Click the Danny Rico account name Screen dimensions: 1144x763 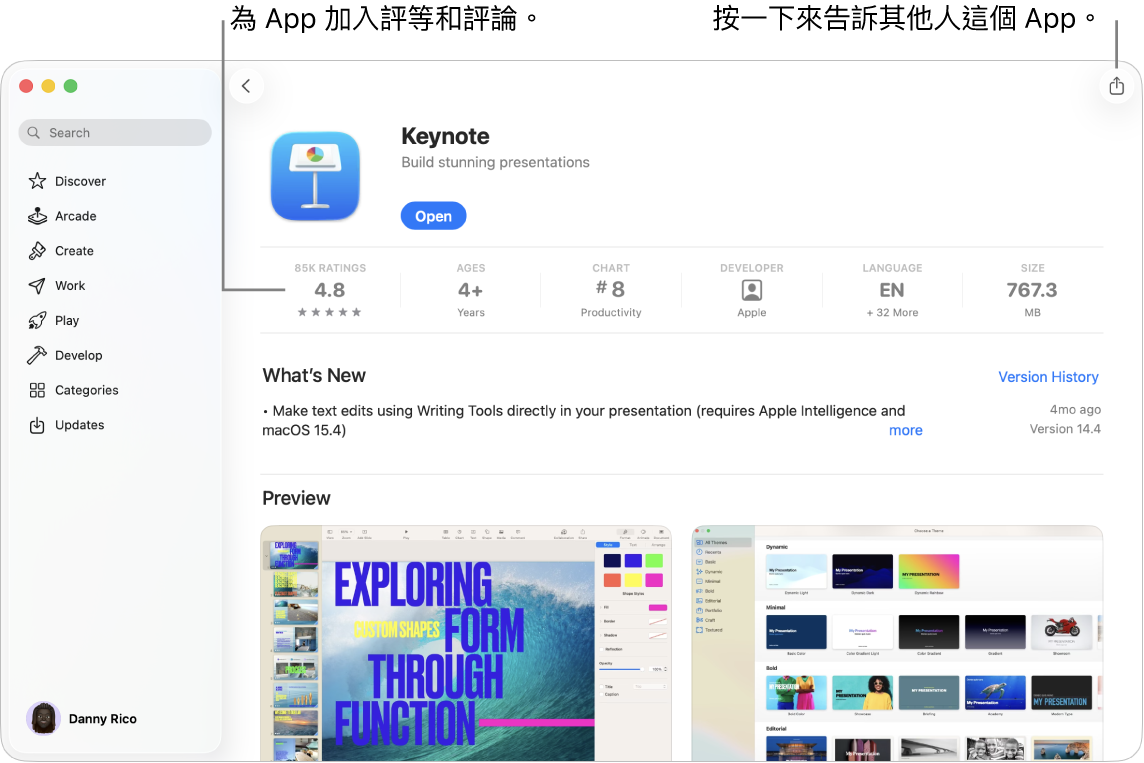point(103,719)
